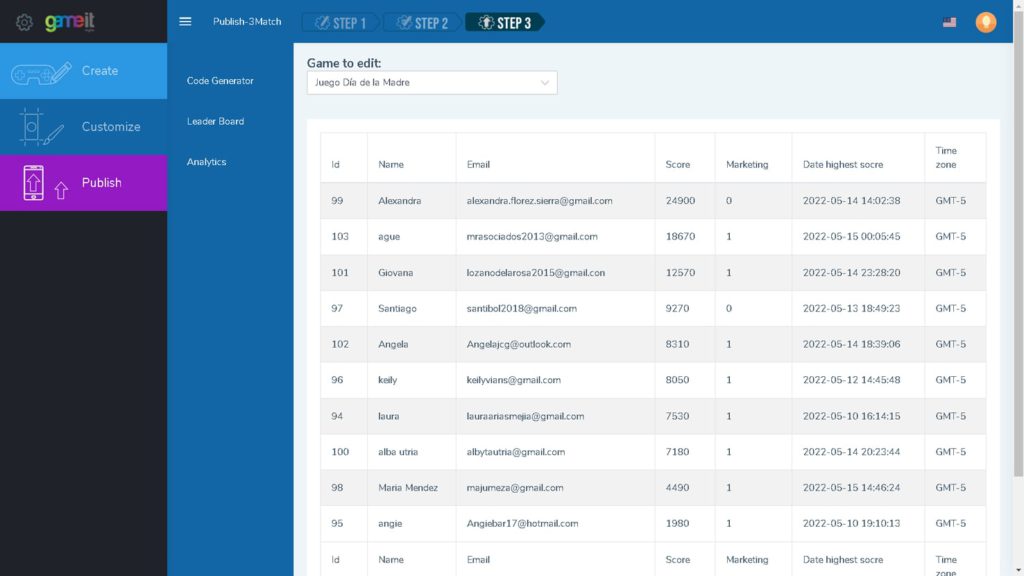Sort by the Score column header

click(x=677, y=164)
